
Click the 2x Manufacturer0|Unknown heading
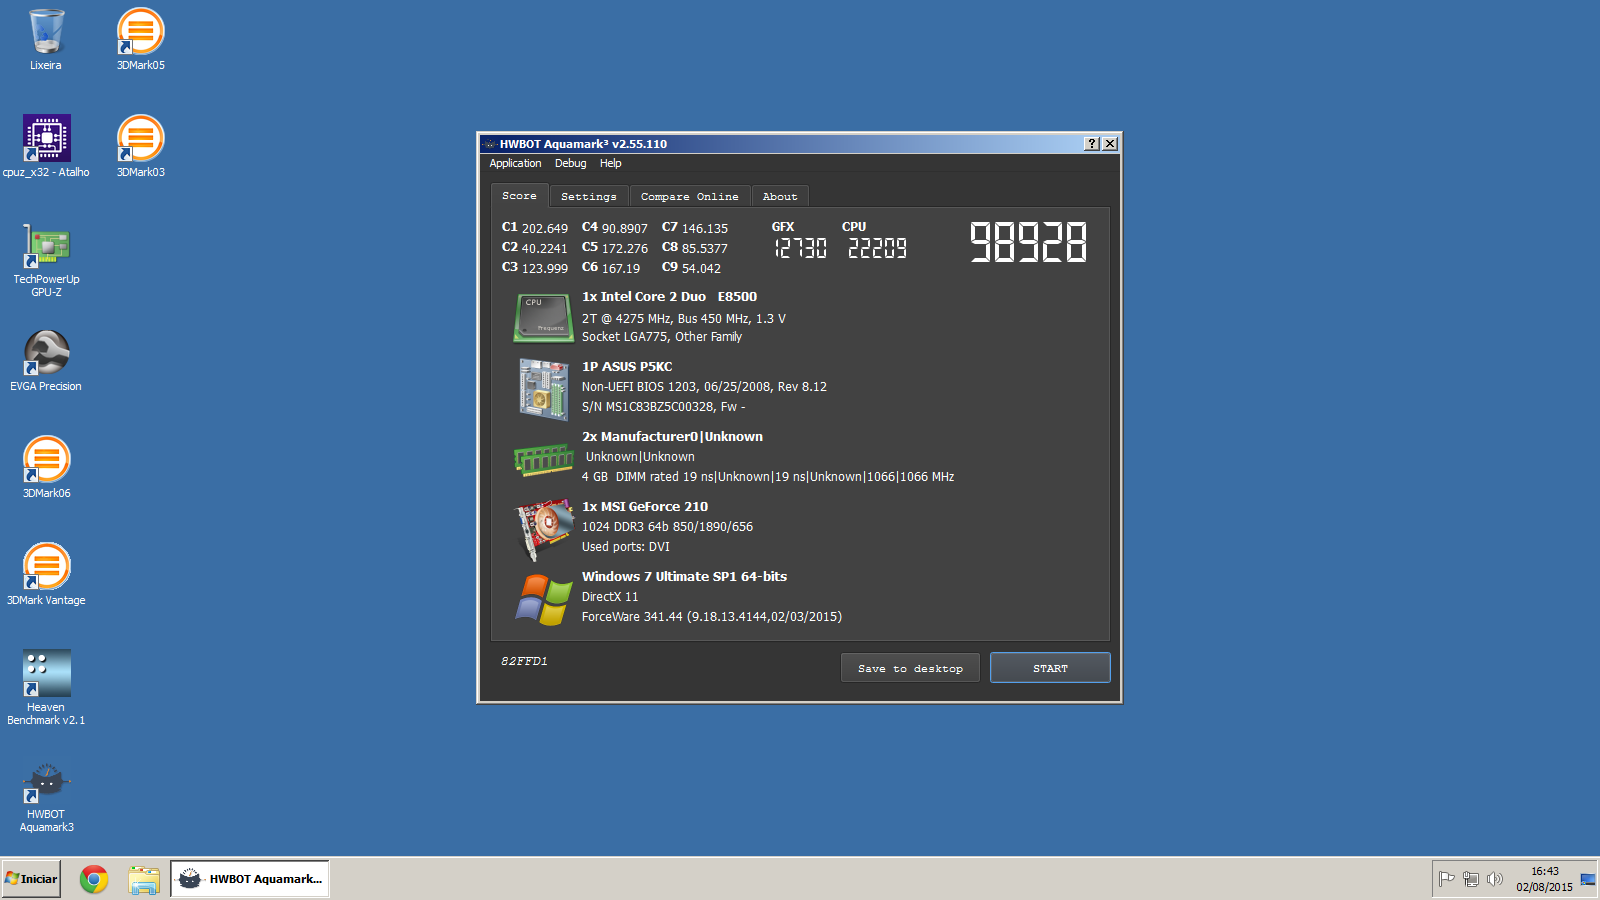672,436
